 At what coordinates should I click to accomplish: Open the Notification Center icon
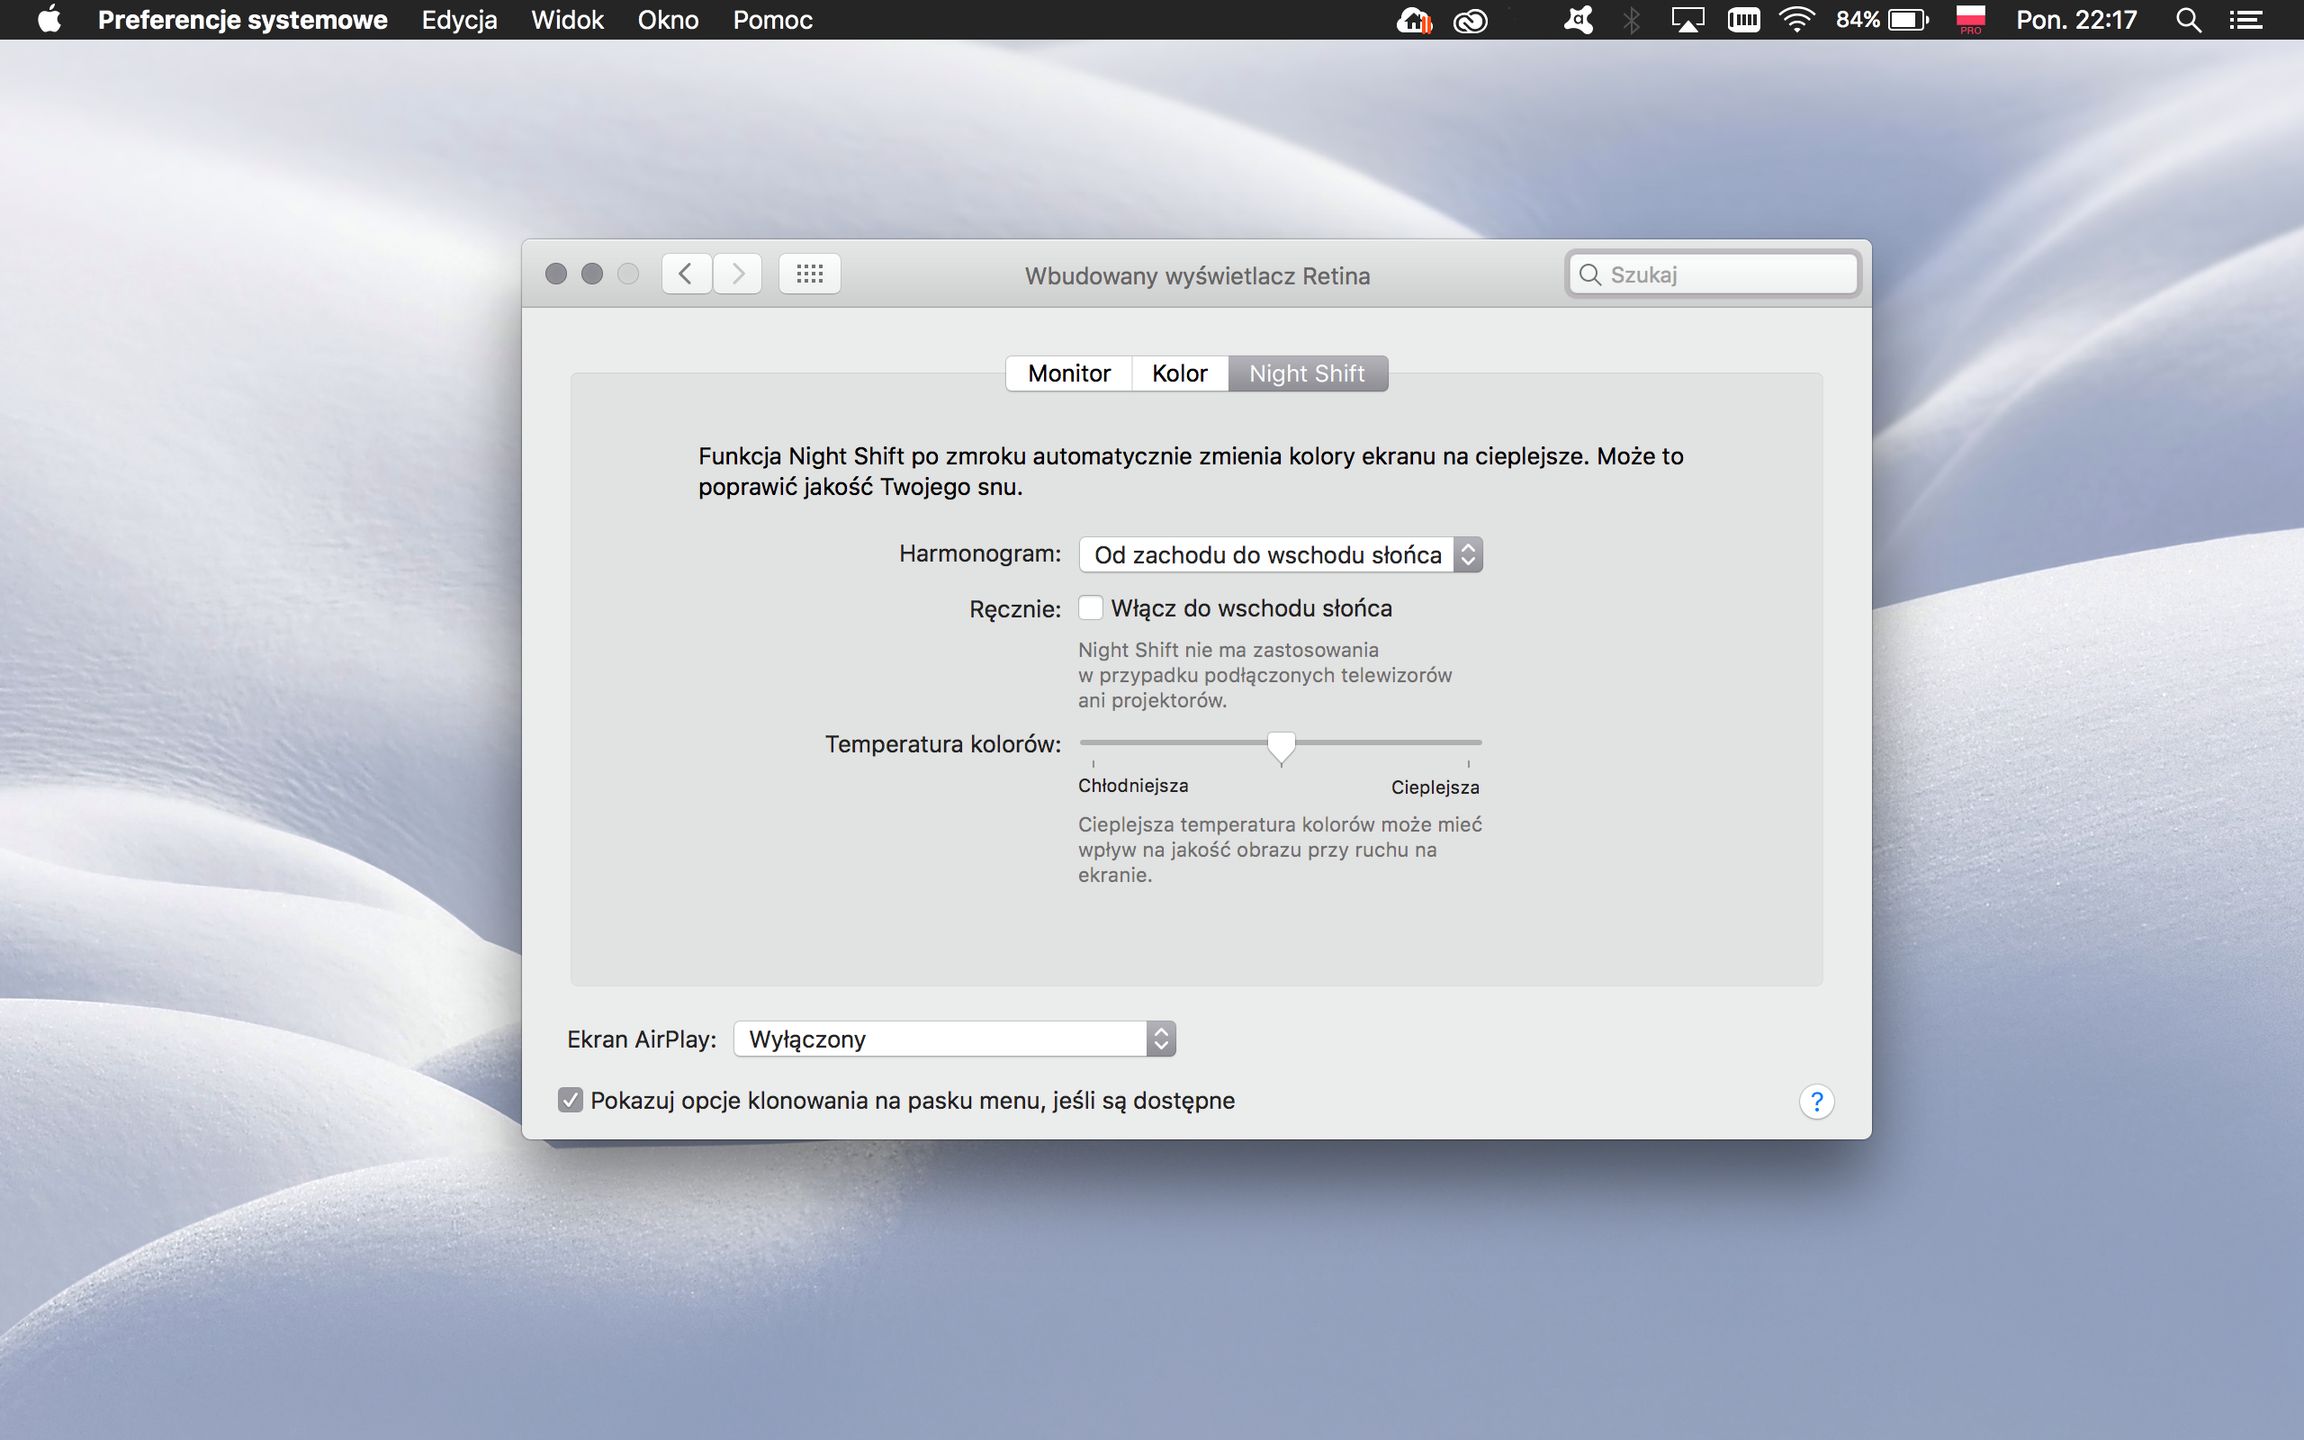click(x=2246, y=20)
